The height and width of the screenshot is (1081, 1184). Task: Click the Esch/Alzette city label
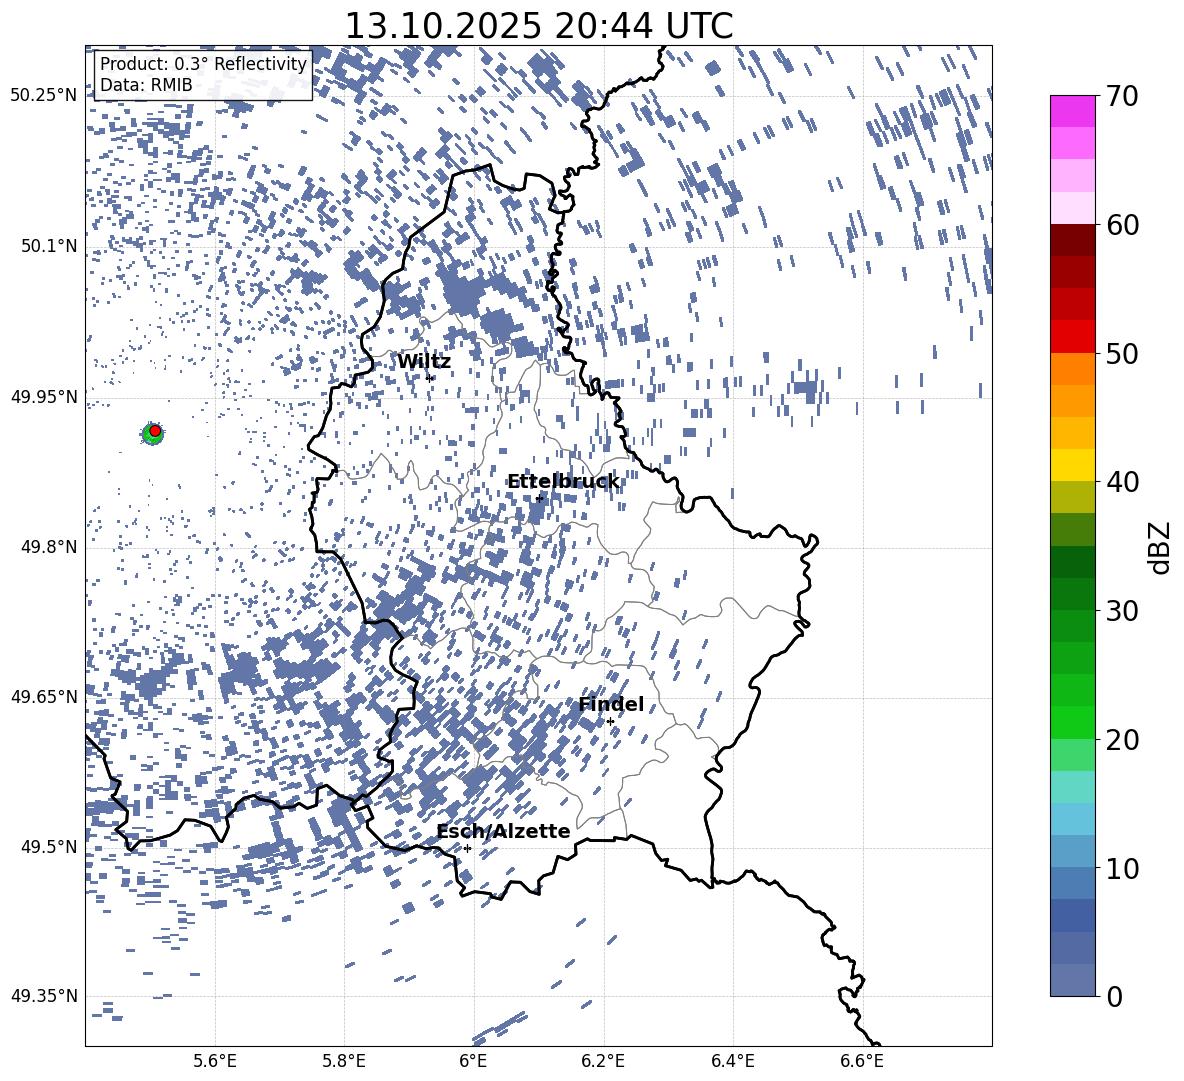point(503,831)
